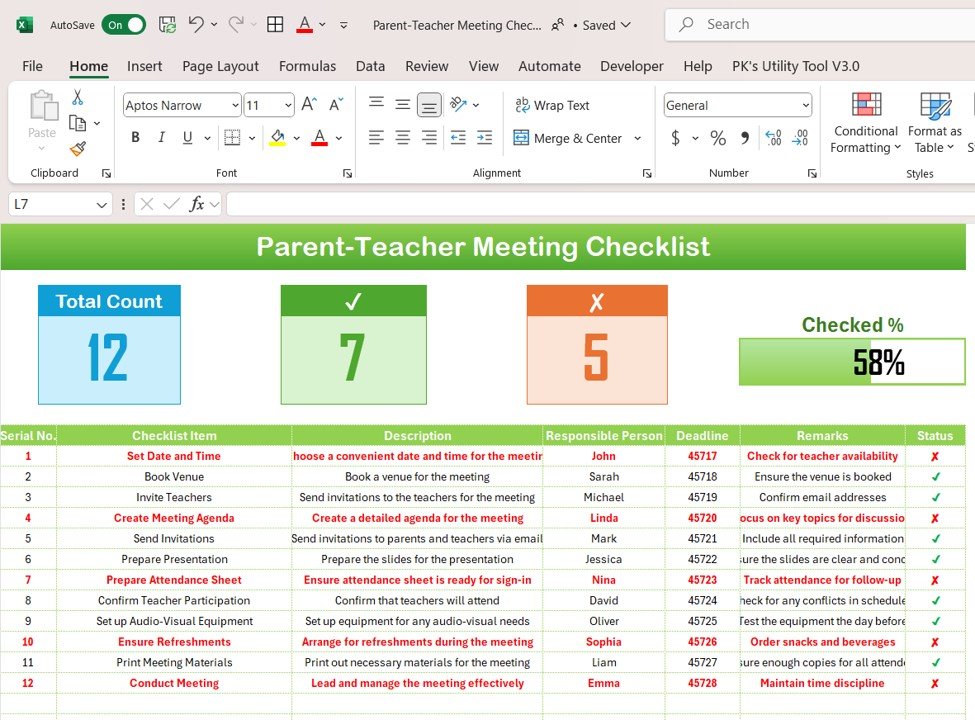Viewport: 975px width, 720px height.
Task: Open the Format as Table menu
Action: [x=935, y=122]
